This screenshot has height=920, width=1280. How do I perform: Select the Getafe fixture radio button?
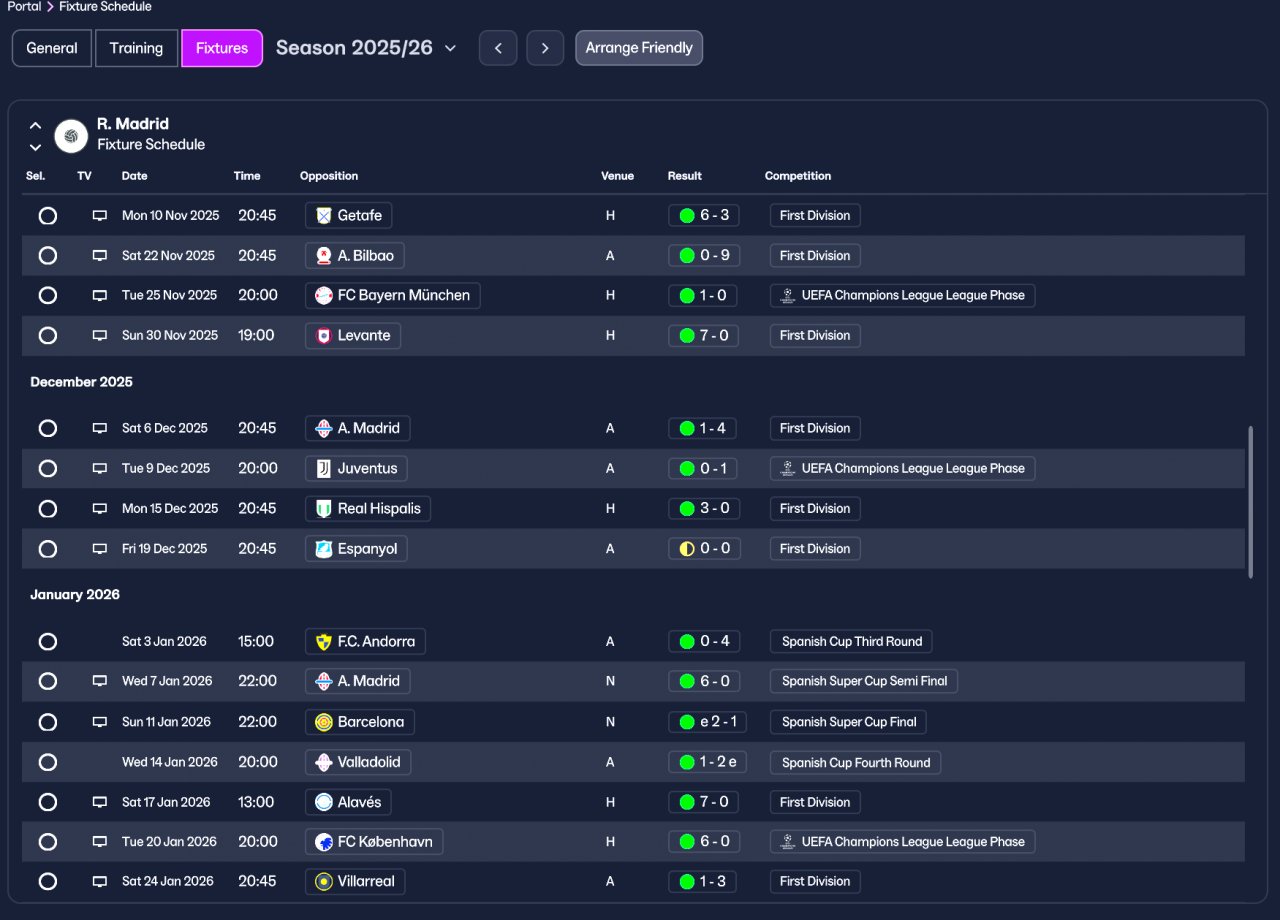47,215
